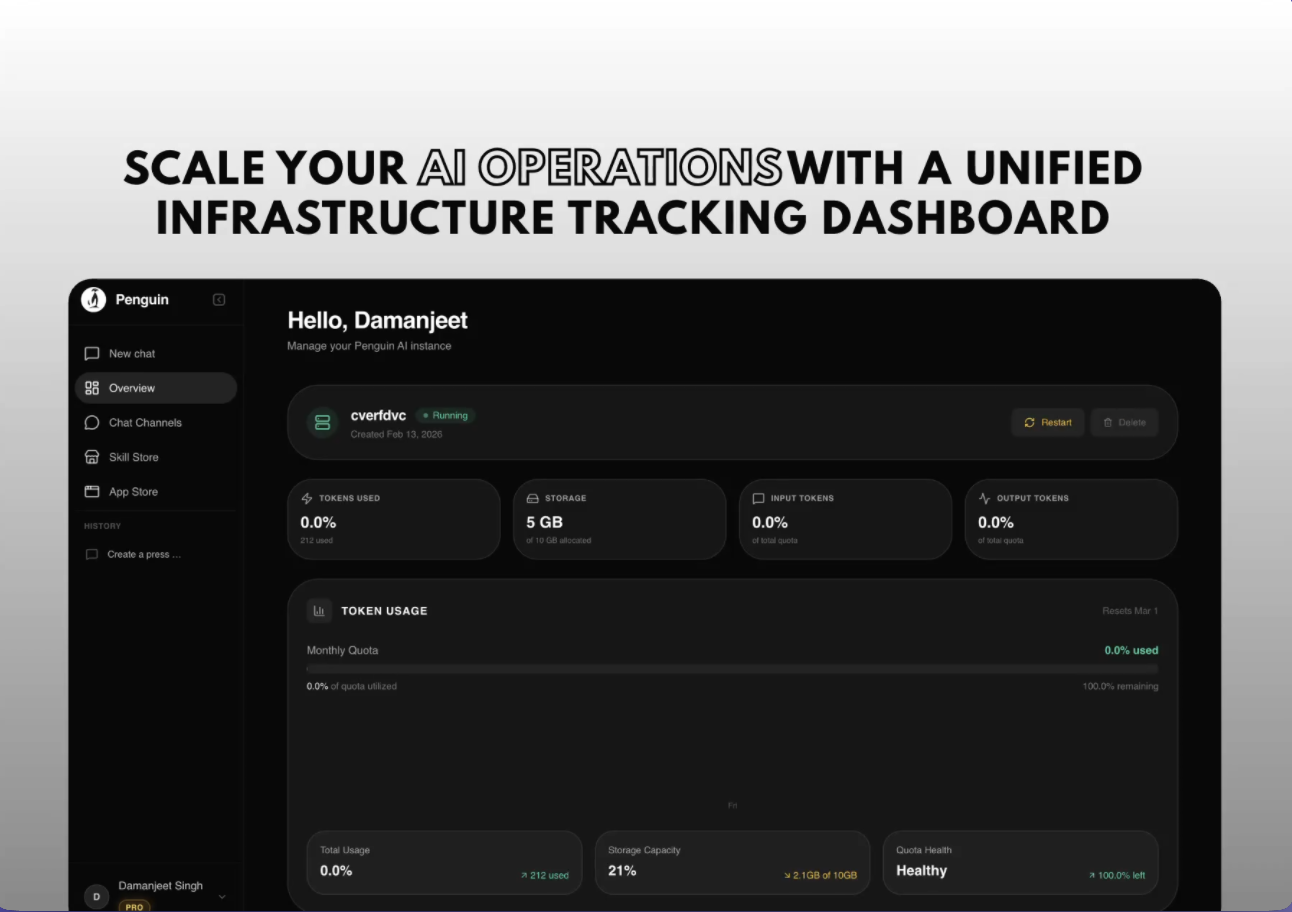Image resolution: width=1292 pixels, height=912 pixels.
Task: Collapse the sidebar with the chevron toggle
Action: 218,299
